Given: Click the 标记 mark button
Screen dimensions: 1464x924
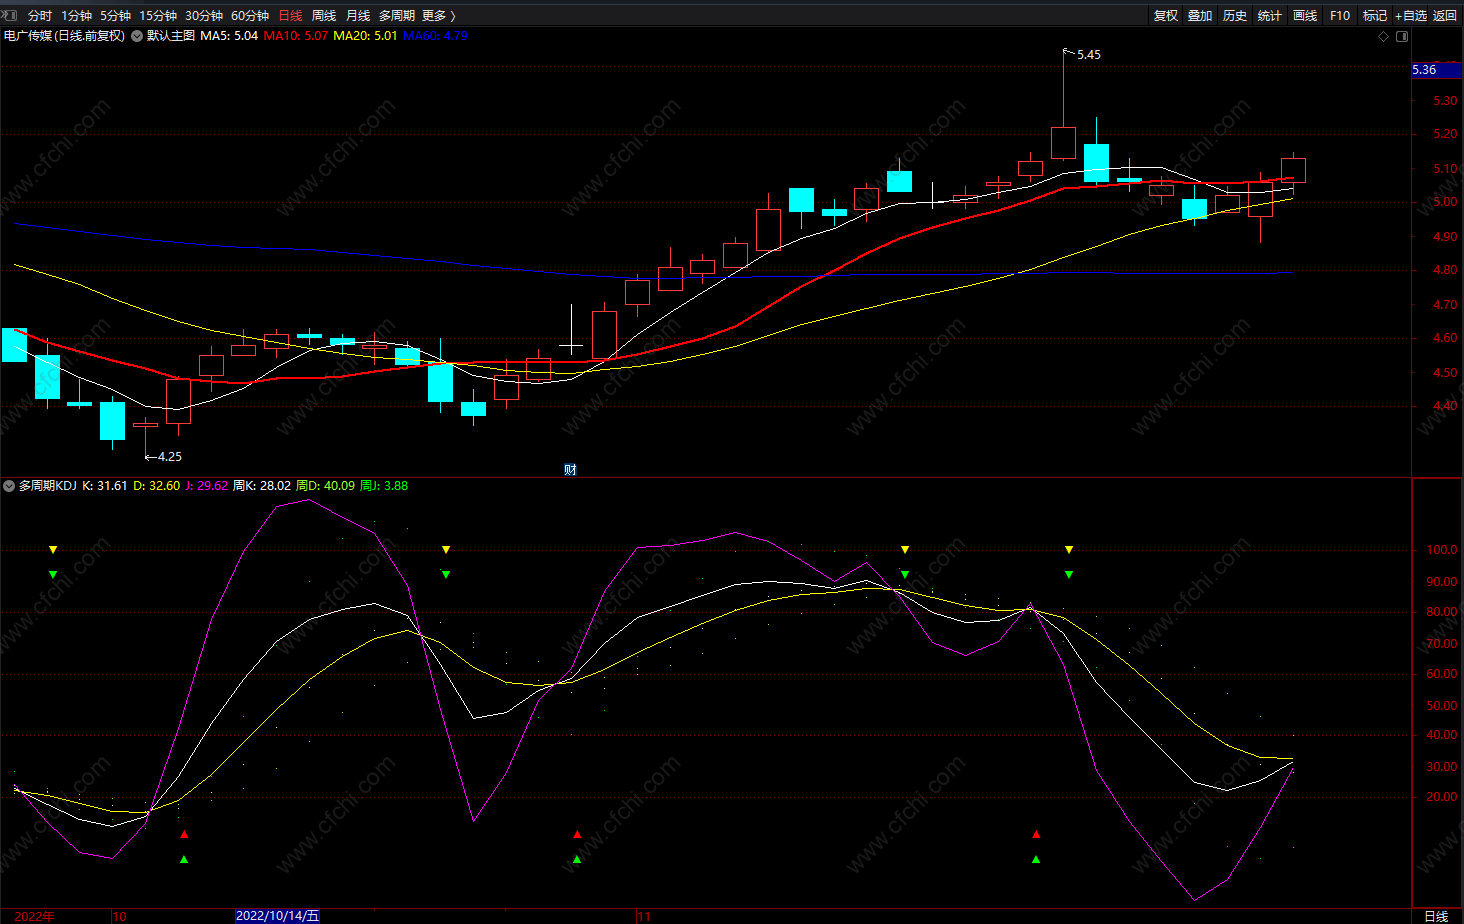Looking at the screenshot, I should pos(1375,16).
